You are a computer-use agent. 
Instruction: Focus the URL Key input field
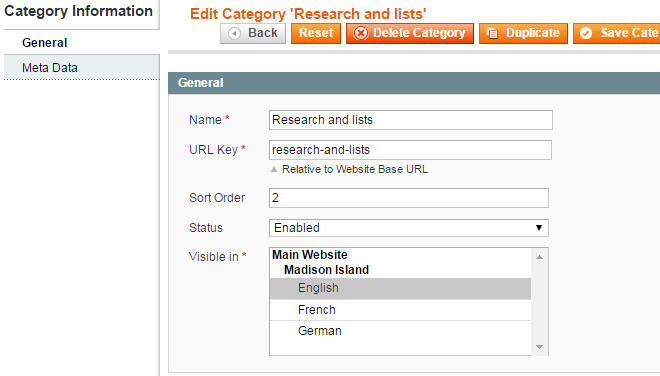tap(410, 150)
